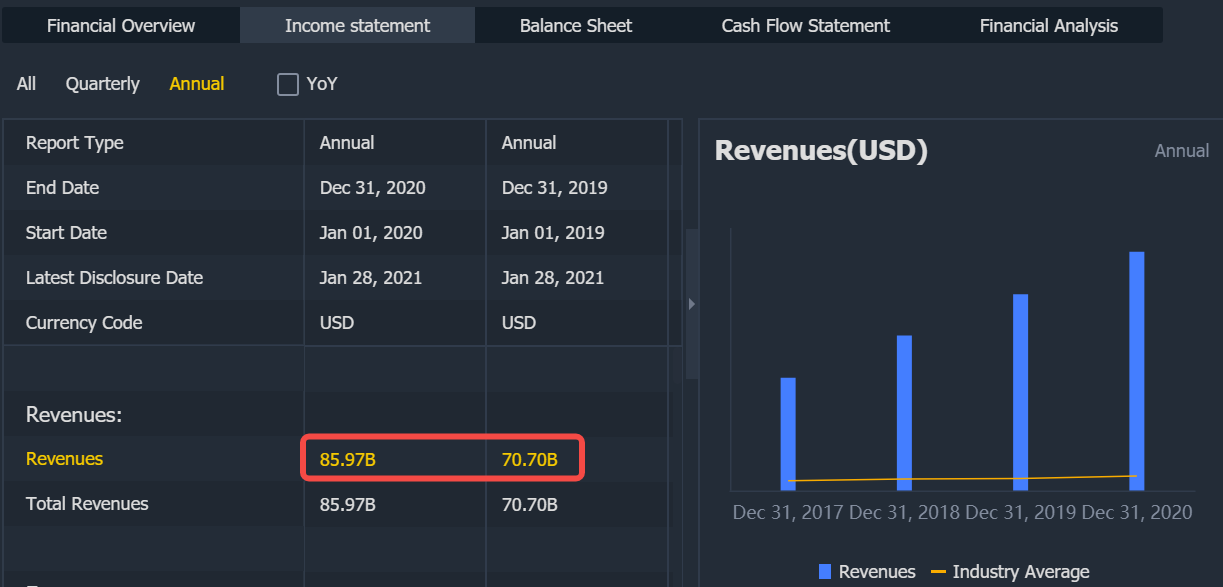Toggle the Industry Average legend line

[x=938, y=572]
